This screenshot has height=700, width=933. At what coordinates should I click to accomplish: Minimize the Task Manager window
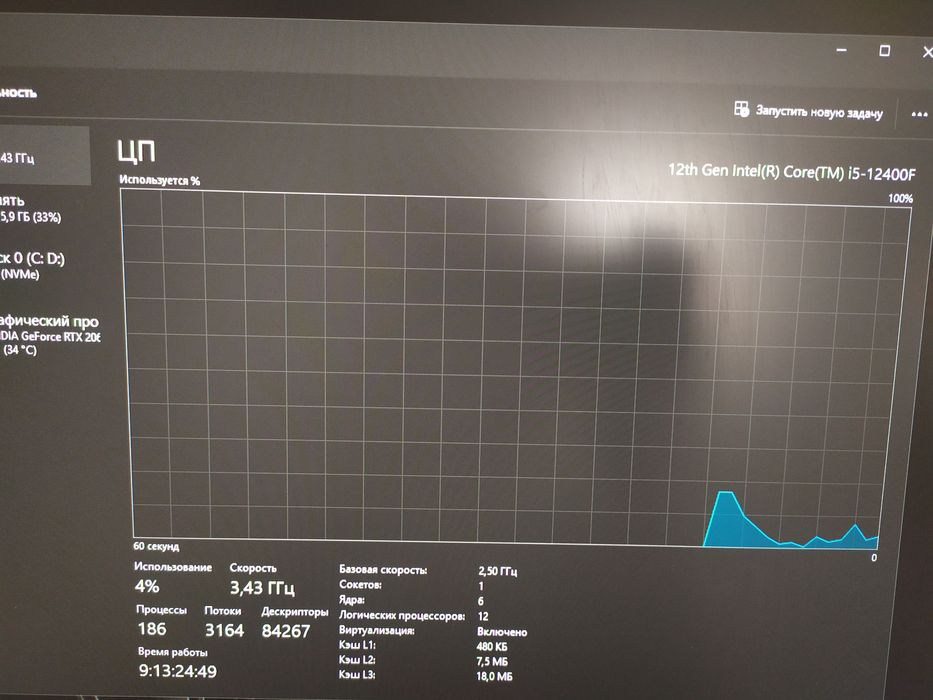coord(841,50)
